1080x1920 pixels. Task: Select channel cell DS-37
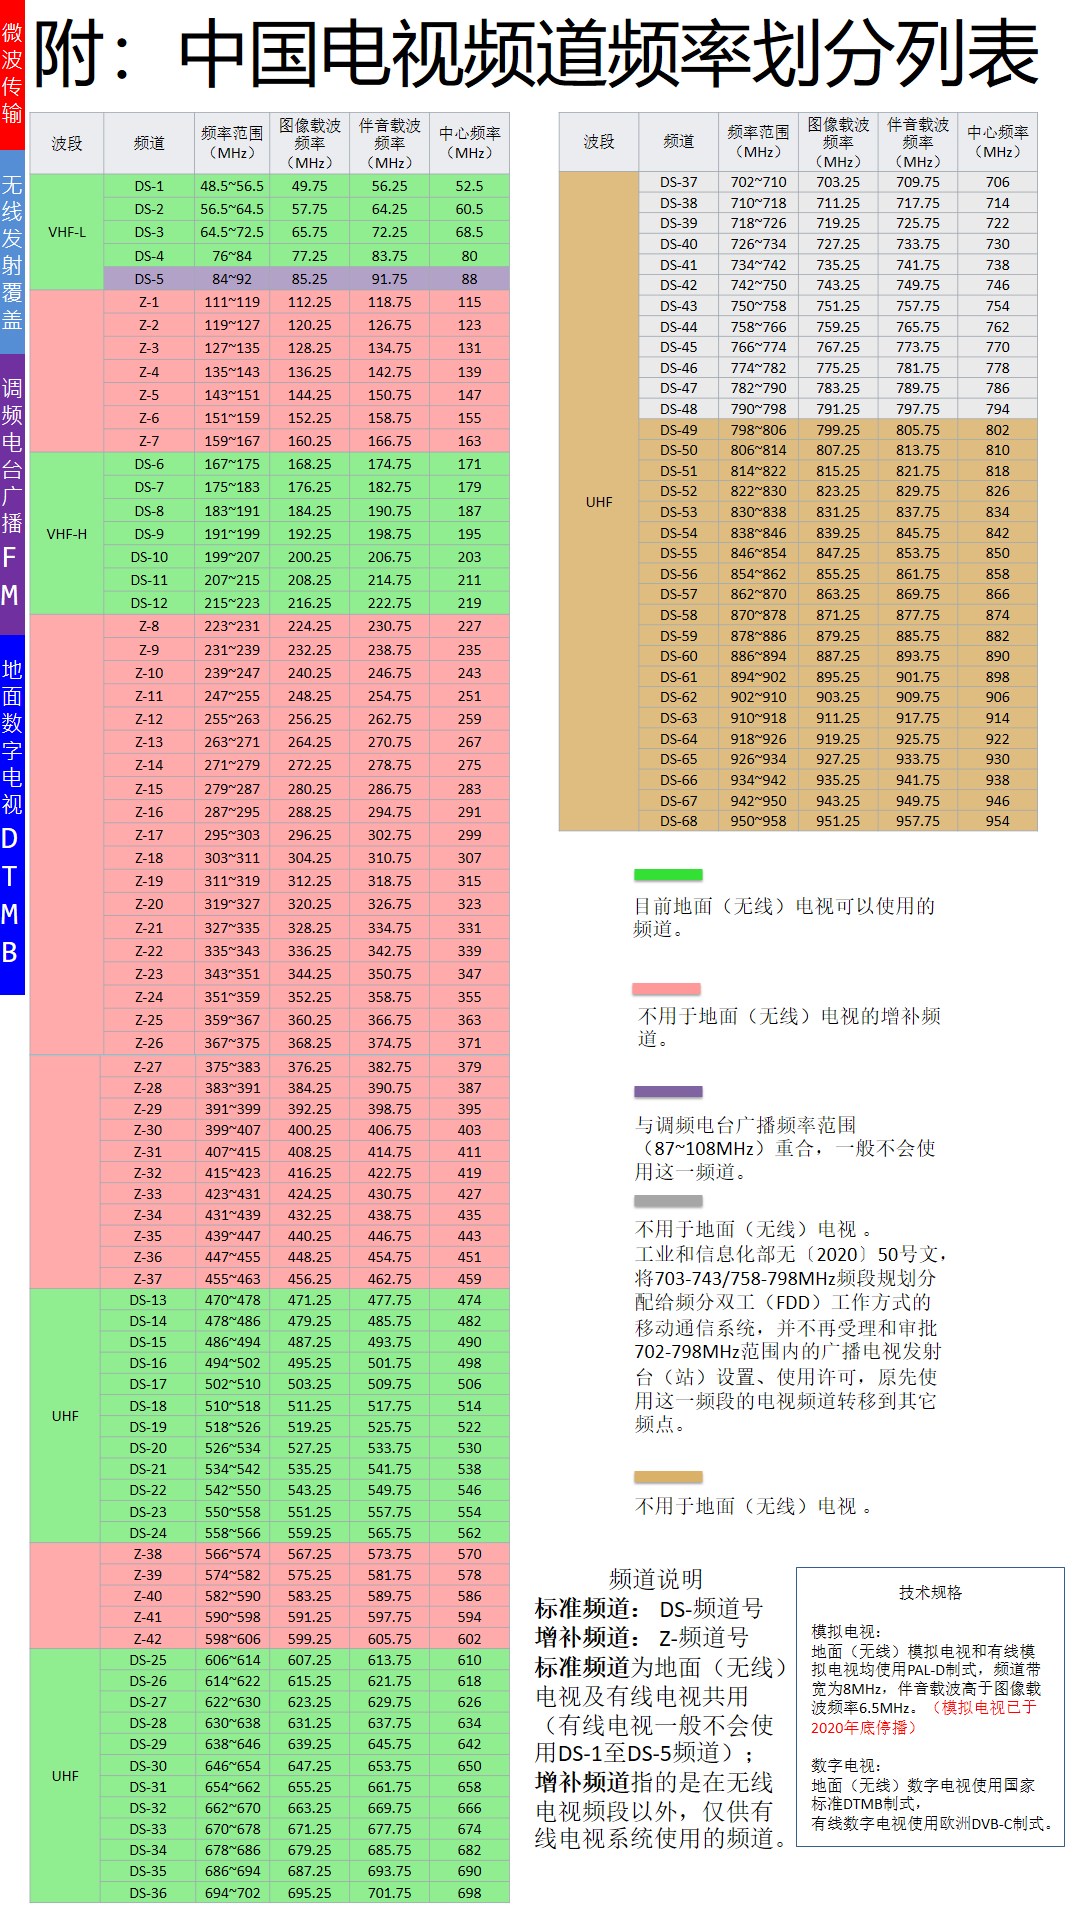pyautogui.click(x=679, y=182)
